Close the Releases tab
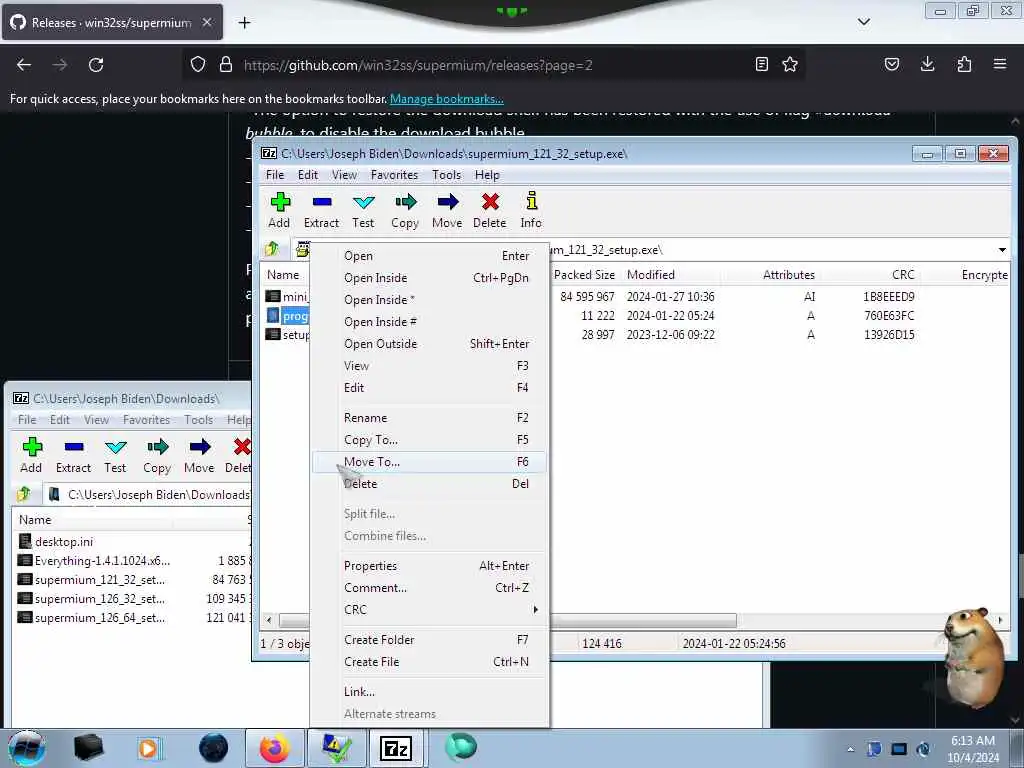Image resolution: width=1024 pixels, height=768 pixels. click(x=207, y=22)
